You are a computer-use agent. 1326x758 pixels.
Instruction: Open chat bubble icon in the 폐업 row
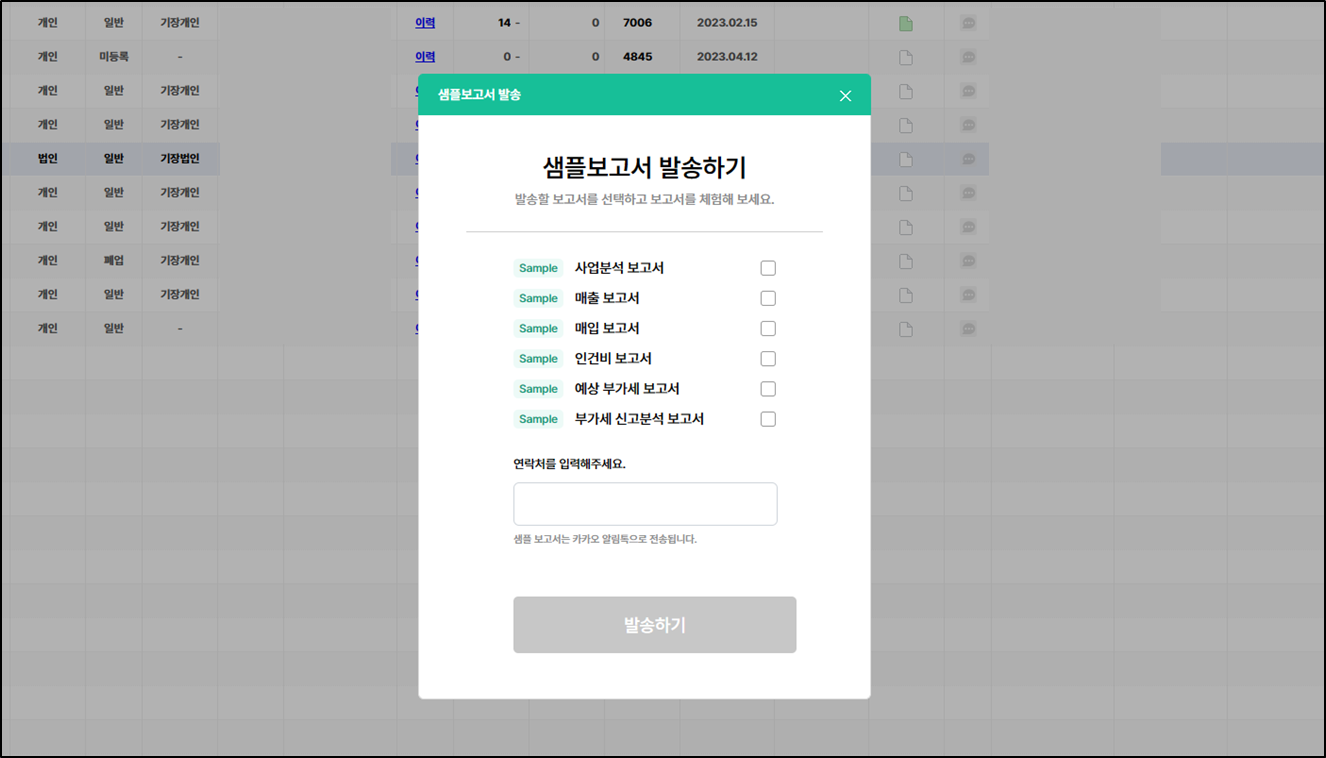point(968,261)
